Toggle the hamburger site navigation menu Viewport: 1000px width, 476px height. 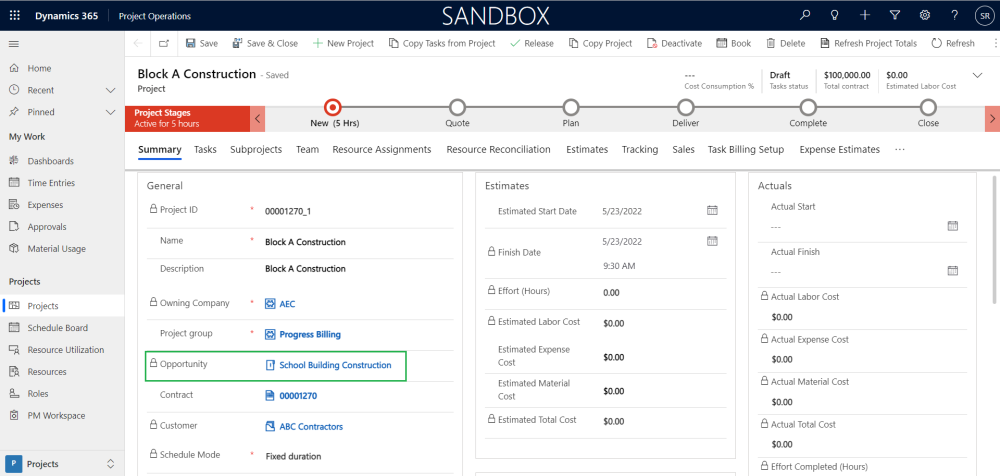click(13, 44)
